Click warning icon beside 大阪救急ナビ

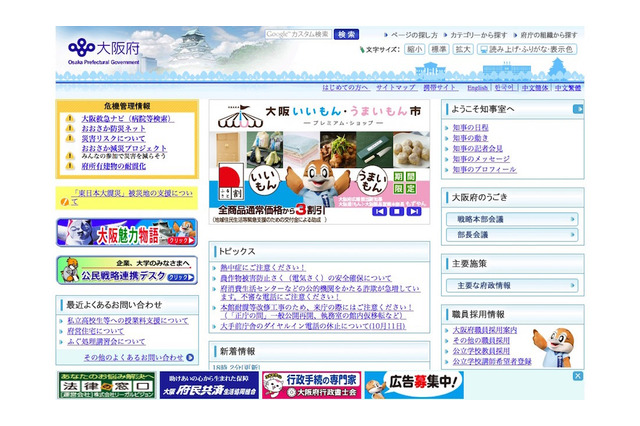pyautogui.click(x=70, y=118)
